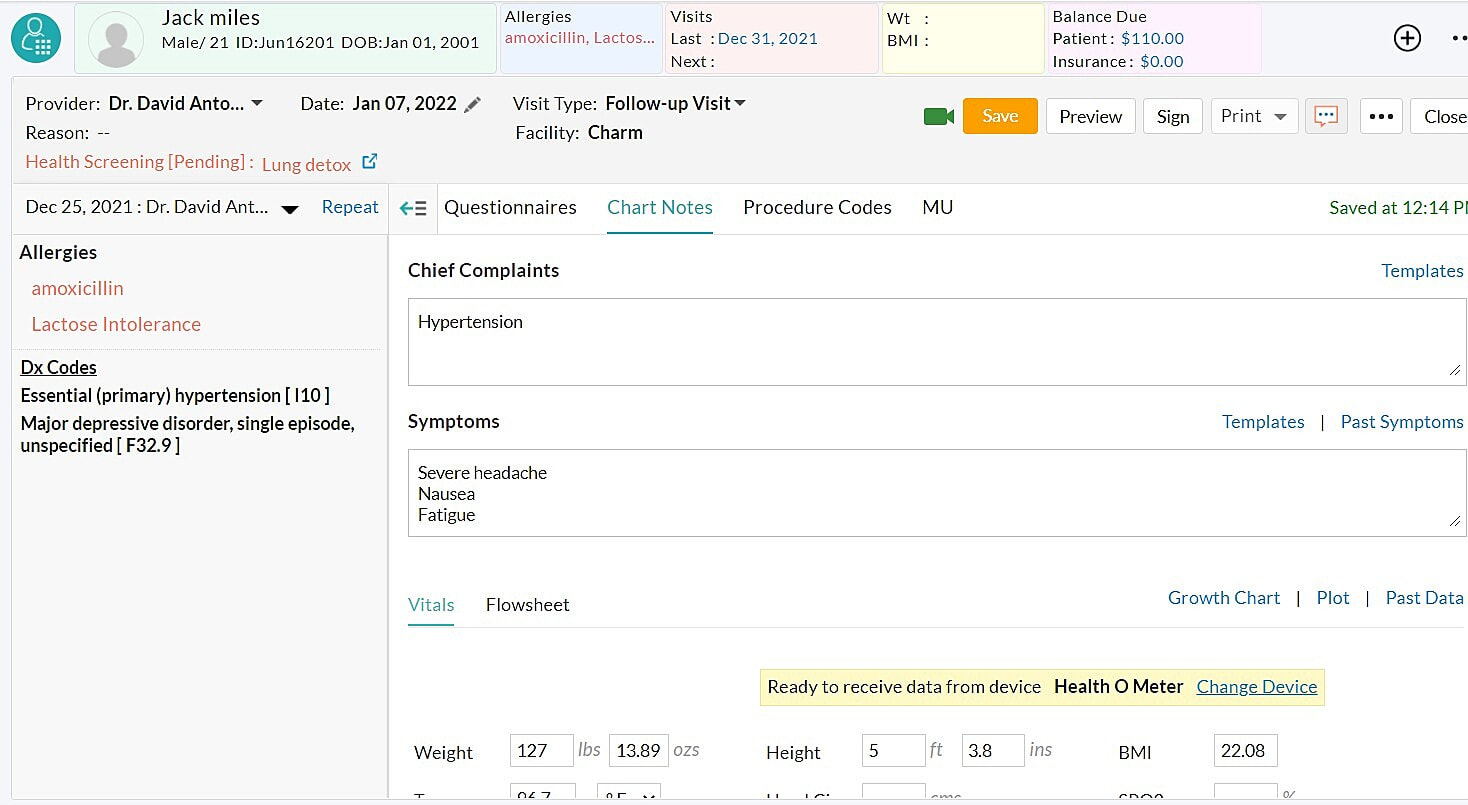The height and width of the screenshot is (805, 1468).
Task: Click the Sign button
Action: (x=1172, y=117)
